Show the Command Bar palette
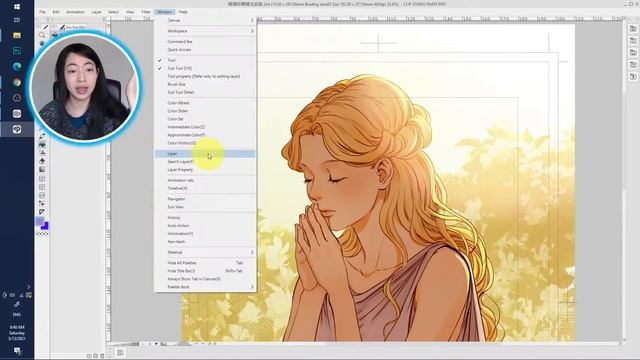Image resolution: width=640 pixels, height=360 pixels. point(205,42)
